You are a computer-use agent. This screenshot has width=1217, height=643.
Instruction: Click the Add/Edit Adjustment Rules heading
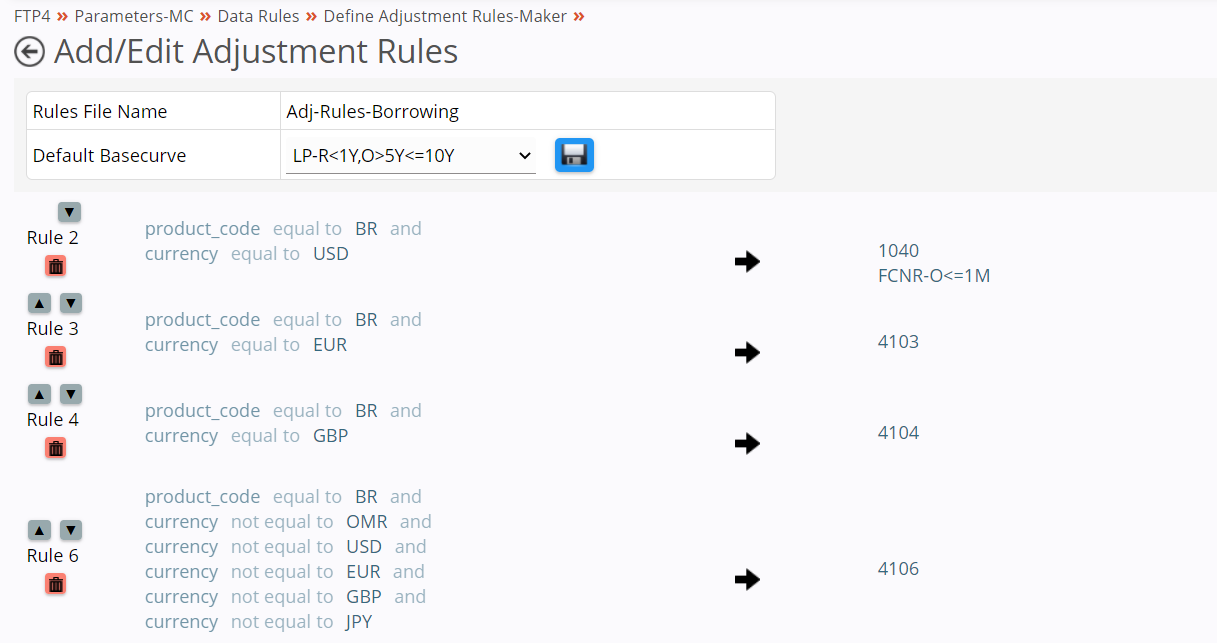pyautogui.click(x=256, y=52)
